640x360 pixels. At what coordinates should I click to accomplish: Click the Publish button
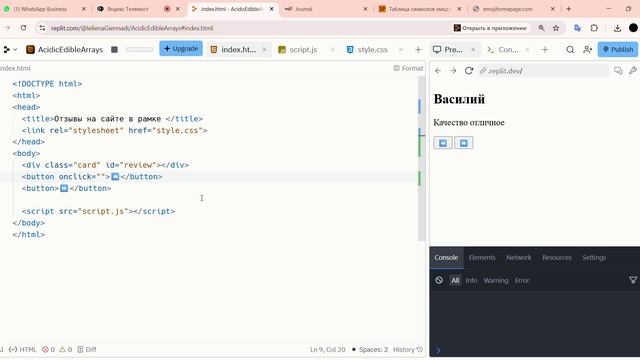click(618, 49)
